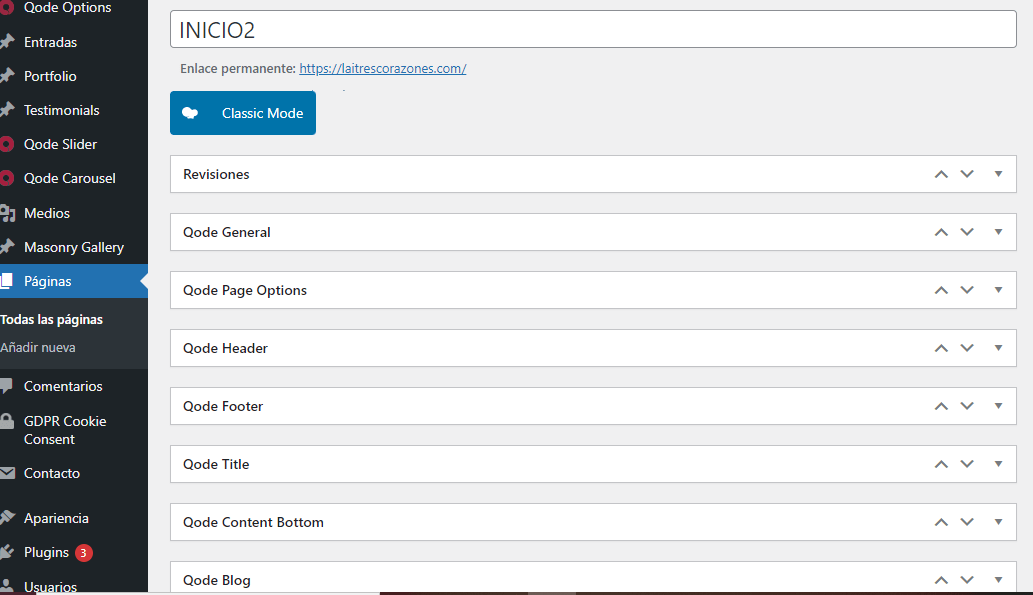Click the Qode Options sidebar icon

(7, 8)
